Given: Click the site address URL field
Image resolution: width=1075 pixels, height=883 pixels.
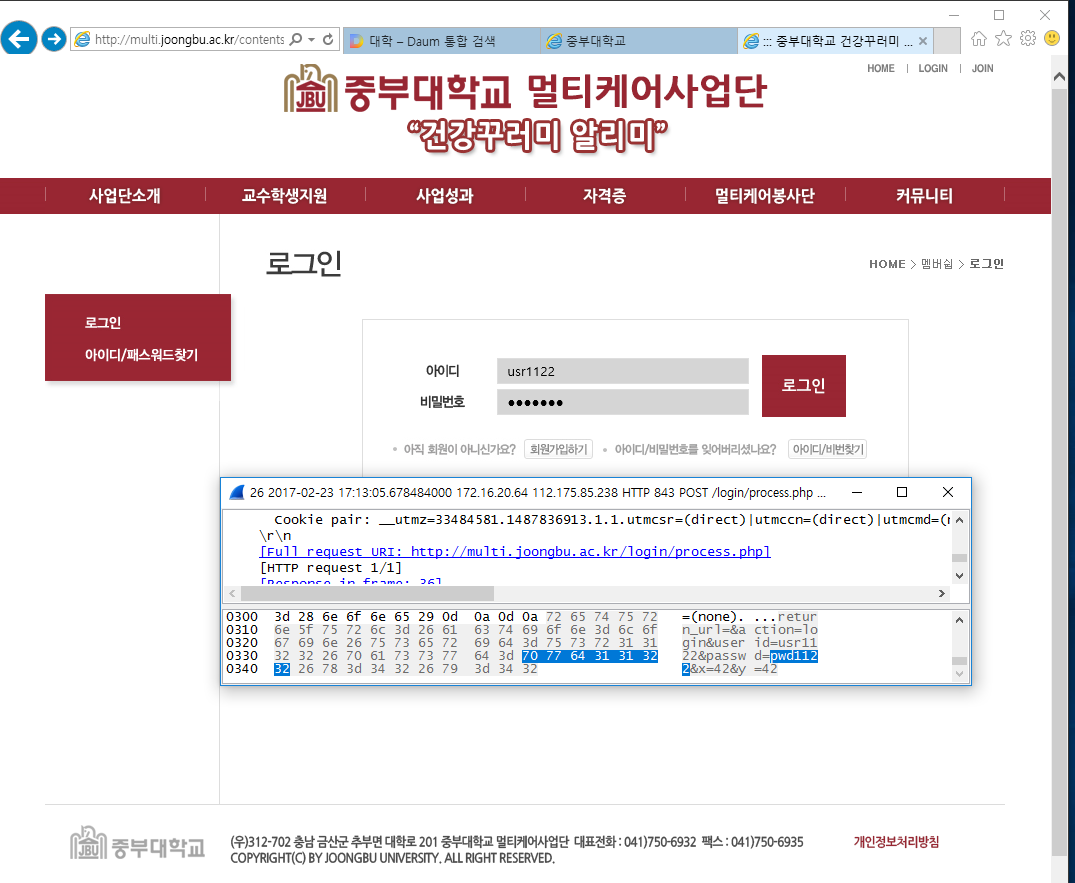Looking at the screenshot, I should pyautogui.click(x=189, y=39).
